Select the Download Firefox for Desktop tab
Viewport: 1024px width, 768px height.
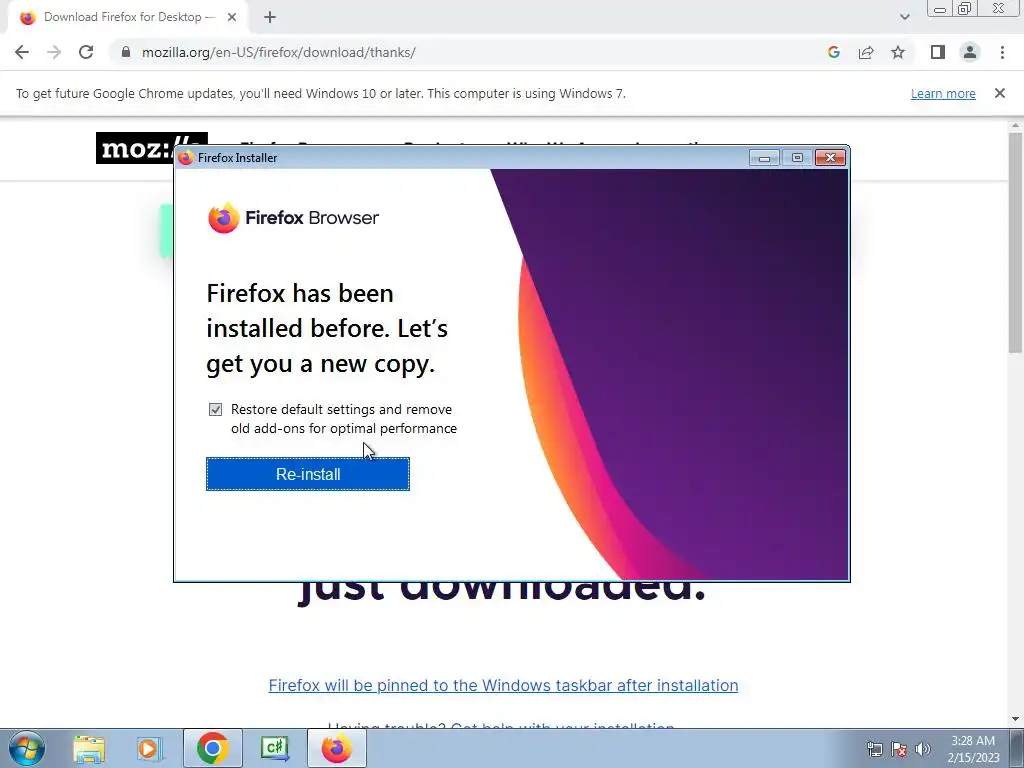[129, 17]
